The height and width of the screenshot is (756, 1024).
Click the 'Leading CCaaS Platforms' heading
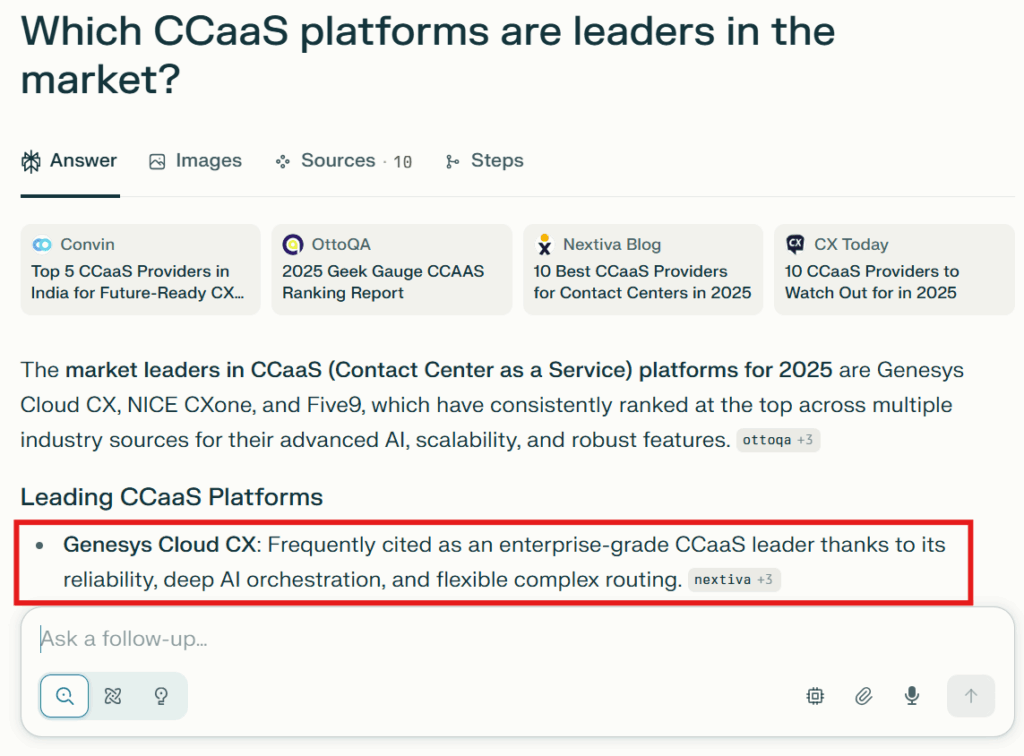[172, 497]
